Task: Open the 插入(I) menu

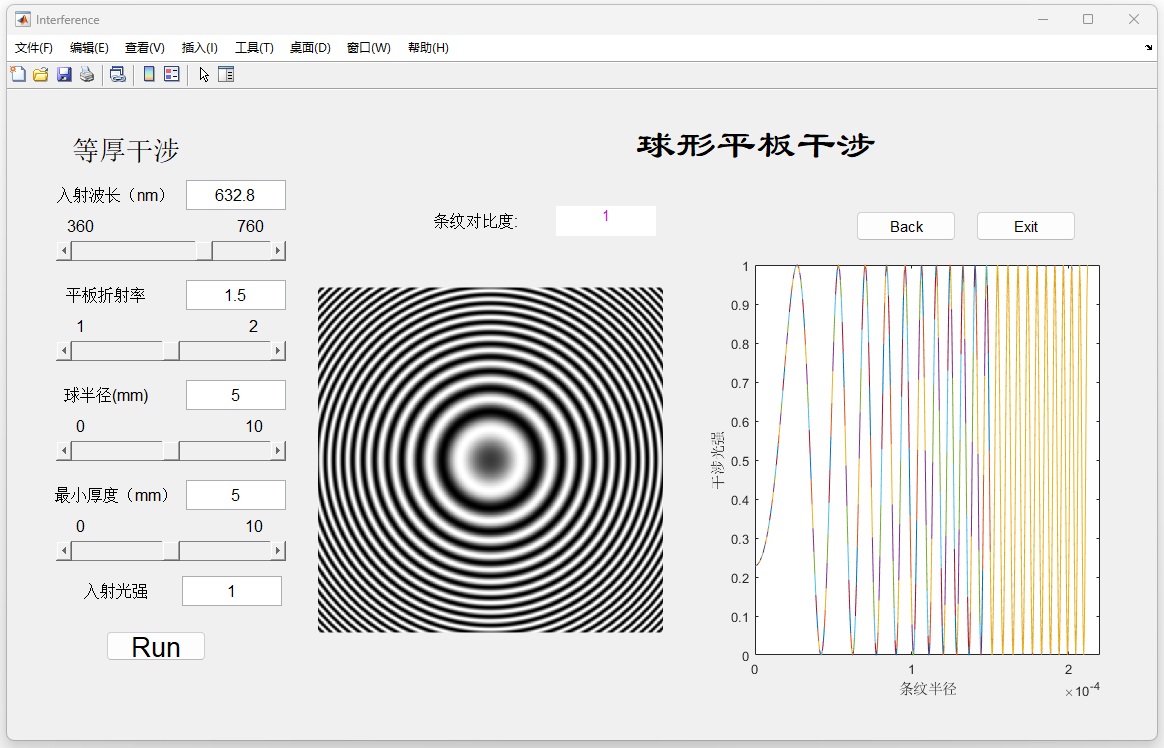Action: pos(199,48)
